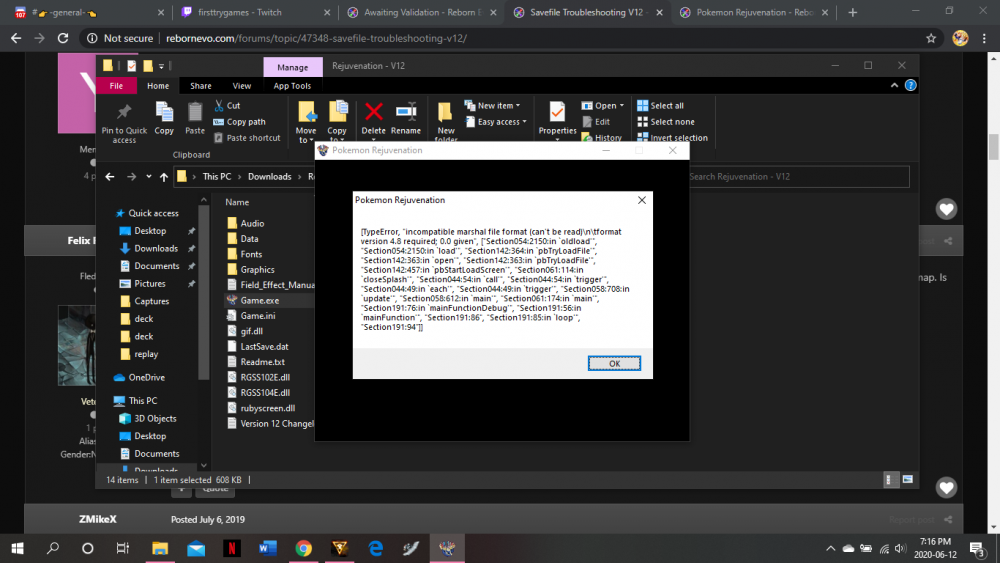Select Quick access in navigation pane

click(147, 213)
